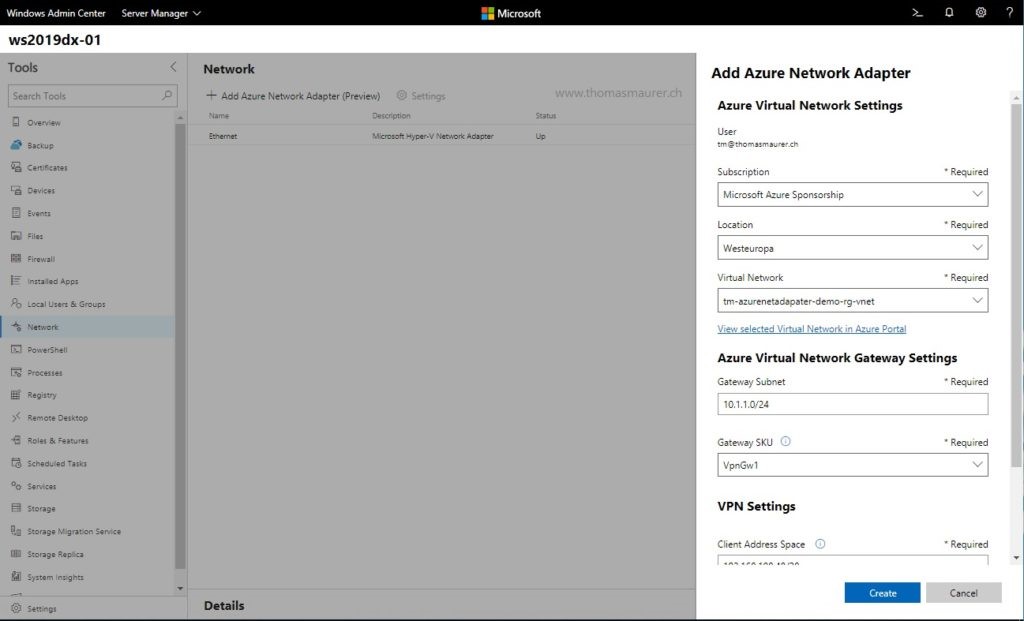Click the Create button
1024x621 pixels.
[882, 593]
